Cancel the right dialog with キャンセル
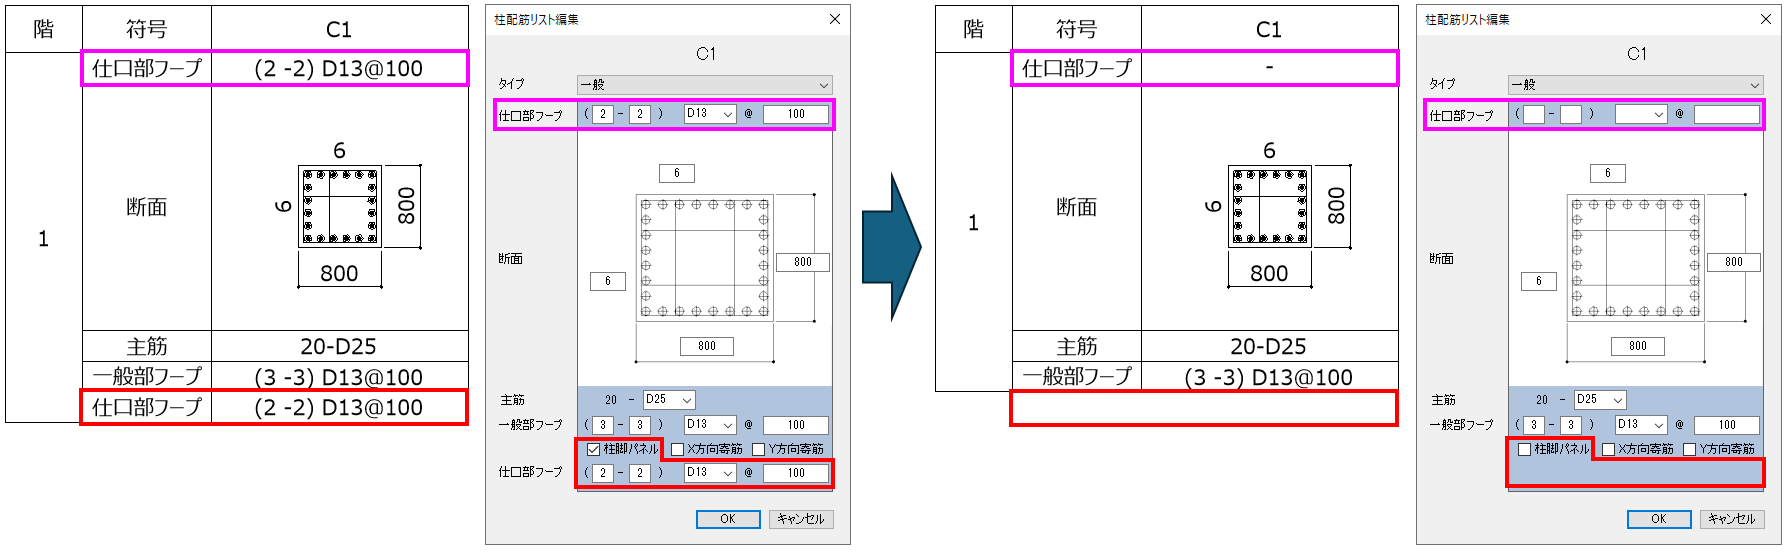1787x553 pixels. tap(1732, 519)
